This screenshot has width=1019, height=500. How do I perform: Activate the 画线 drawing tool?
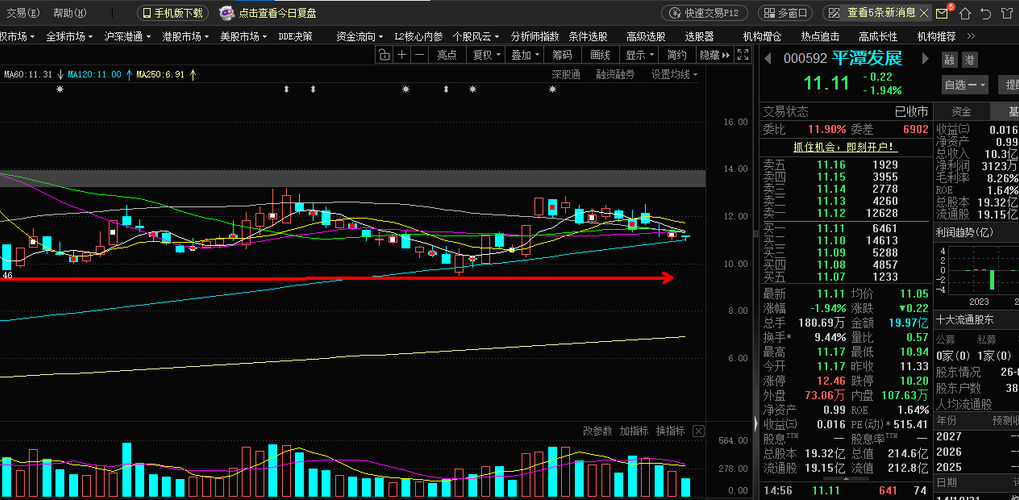click(x=600, y=55)
